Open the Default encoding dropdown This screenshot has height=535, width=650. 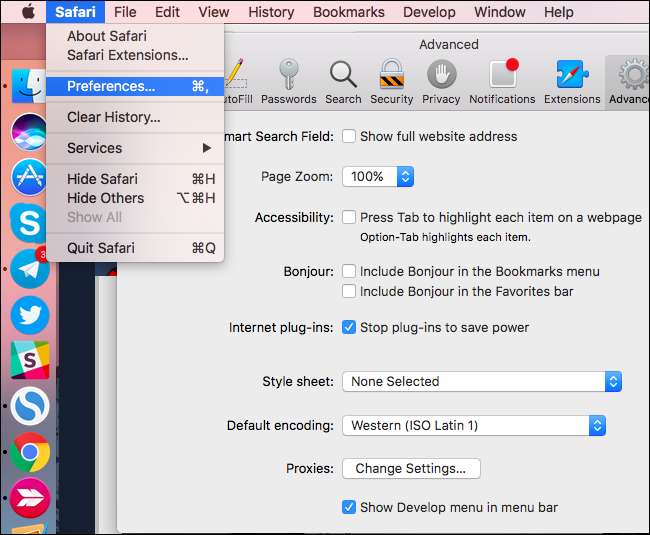pyautogui.click(x=474, y=425)
